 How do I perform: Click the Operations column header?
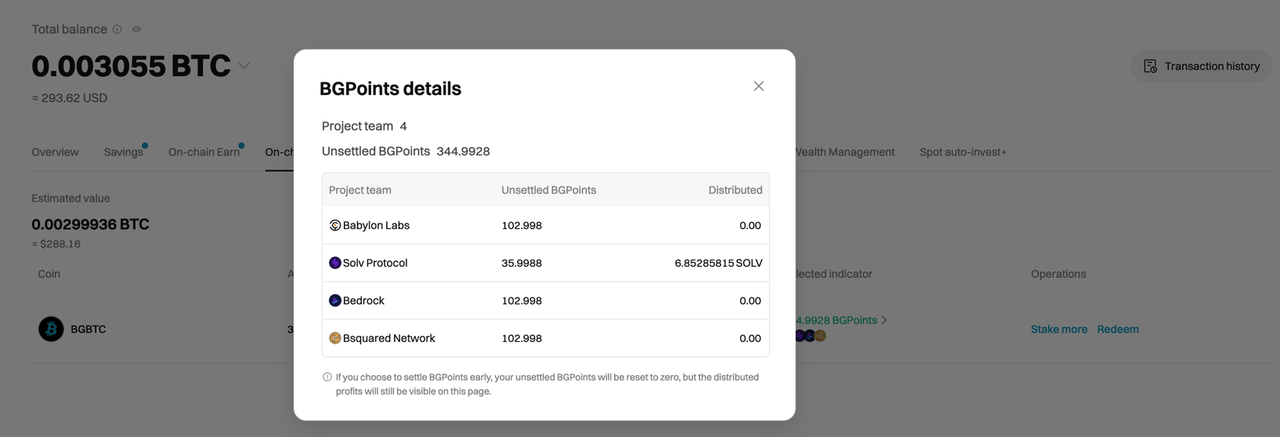(1058, 273)
